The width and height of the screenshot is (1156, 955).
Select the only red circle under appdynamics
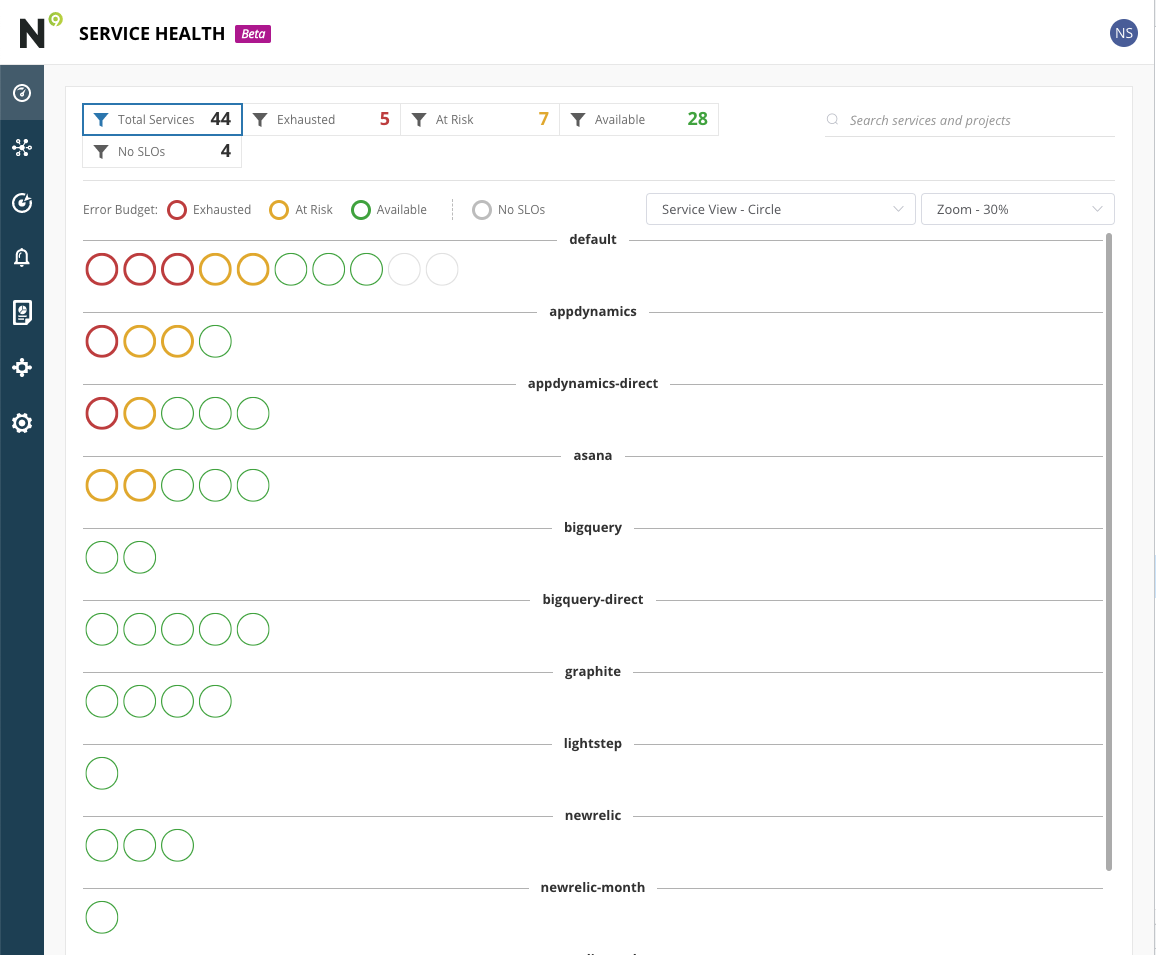(x=102, y=341)
